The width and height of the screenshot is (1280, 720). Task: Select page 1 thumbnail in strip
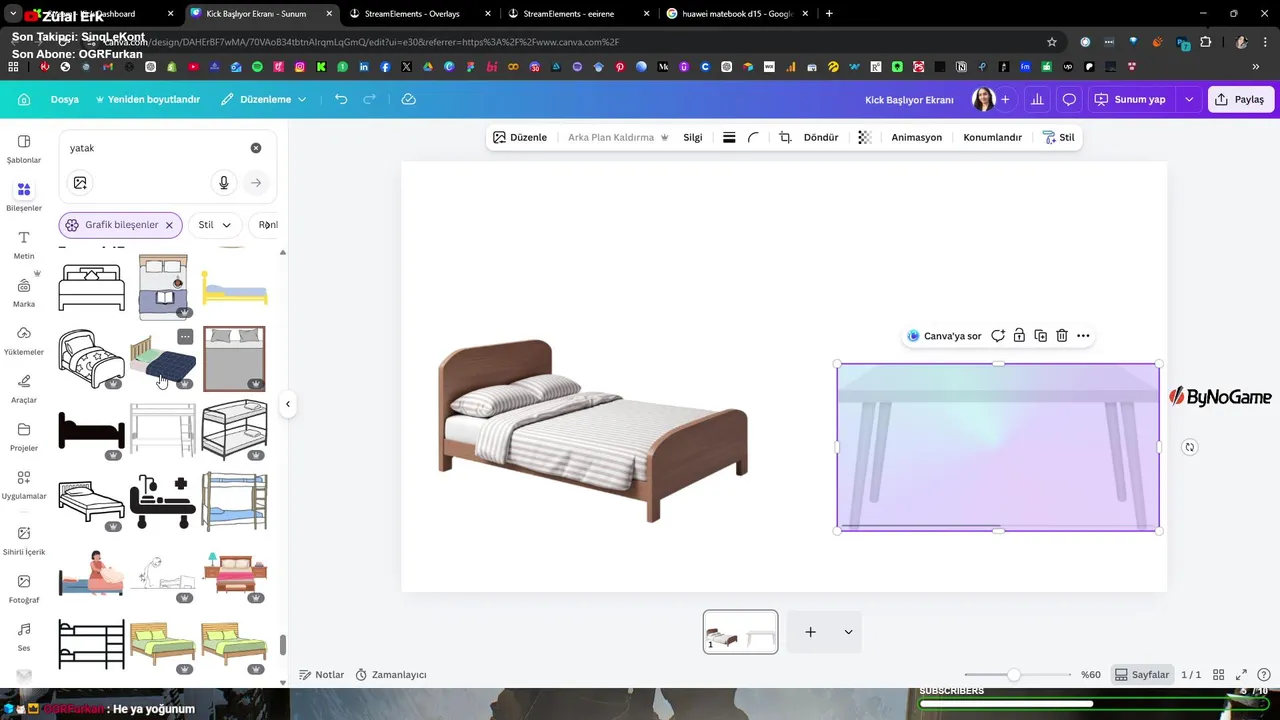pos(740,632)
